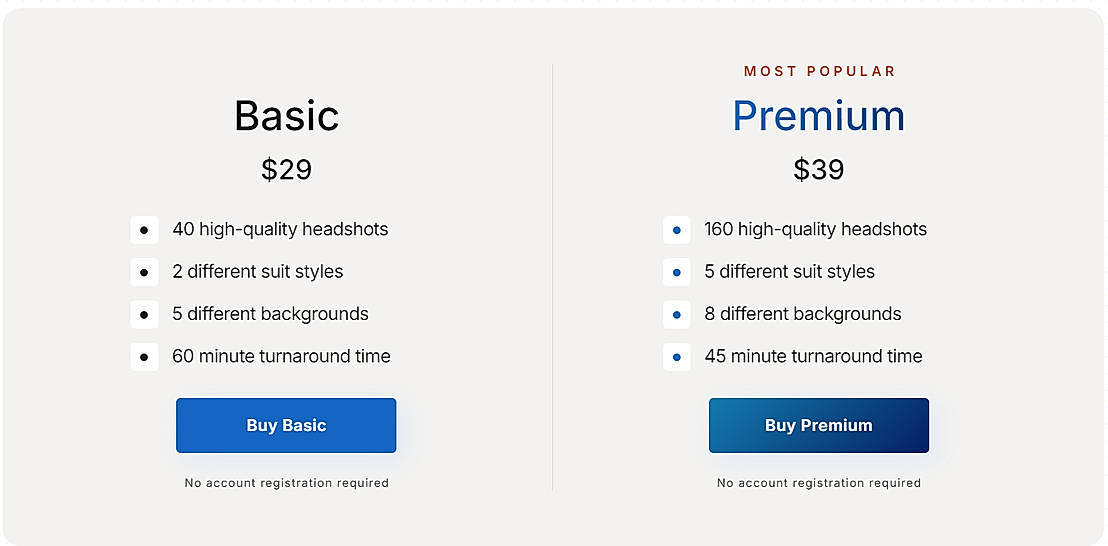The width and height of the screenshot is (1108, 546).
Task: Click bullet icon beside 5 different suit styles in Premium
Action: point(677,272)
